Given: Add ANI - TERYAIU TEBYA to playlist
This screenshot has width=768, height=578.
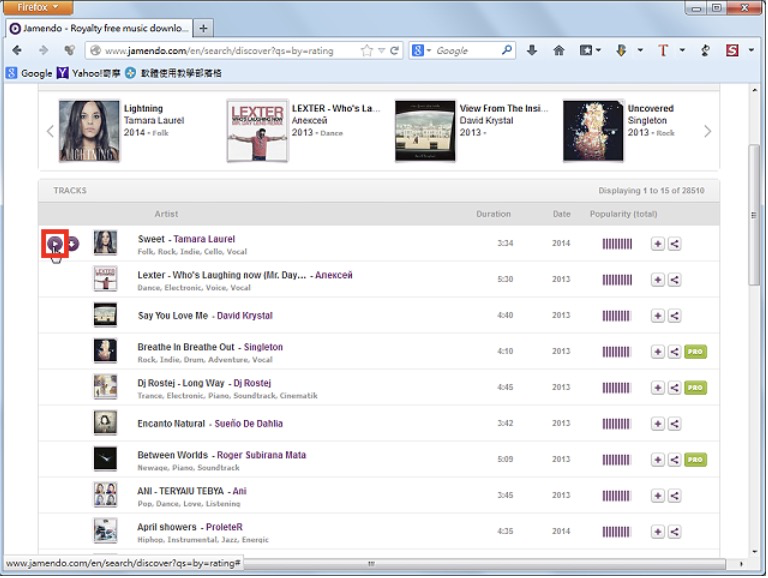Looking at the screenshot, I should pyautogui.click(x=658, y=496).
